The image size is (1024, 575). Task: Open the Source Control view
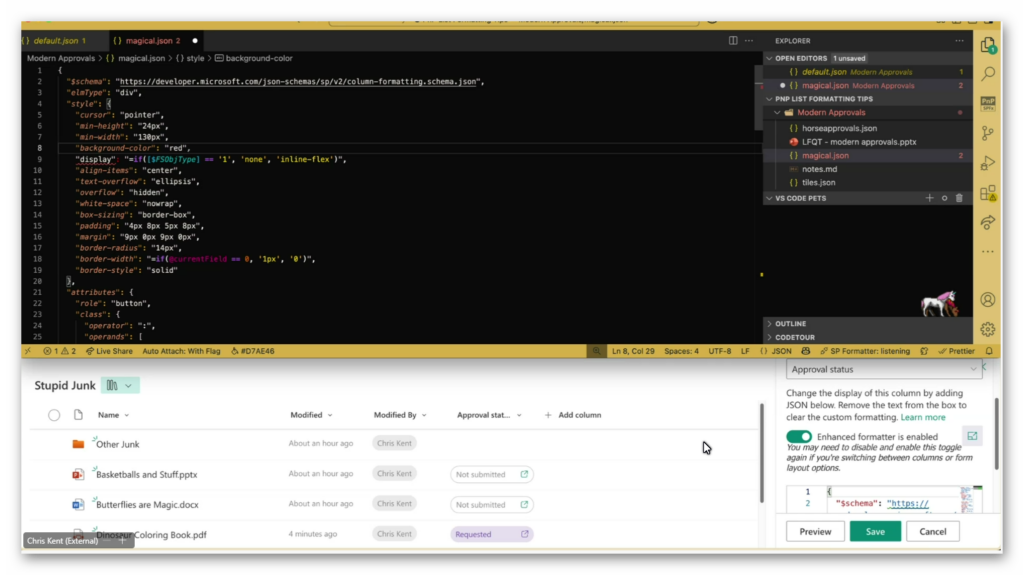click(x=988, y=133)
